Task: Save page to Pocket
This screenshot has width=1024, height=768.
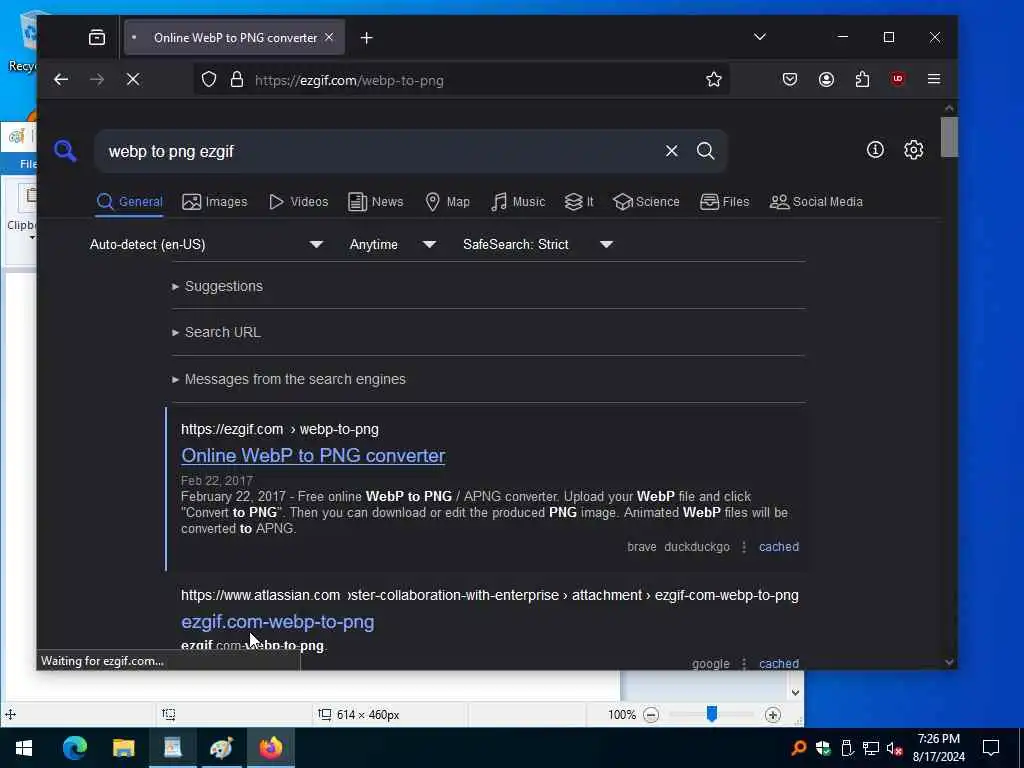Action: (790, 80)
